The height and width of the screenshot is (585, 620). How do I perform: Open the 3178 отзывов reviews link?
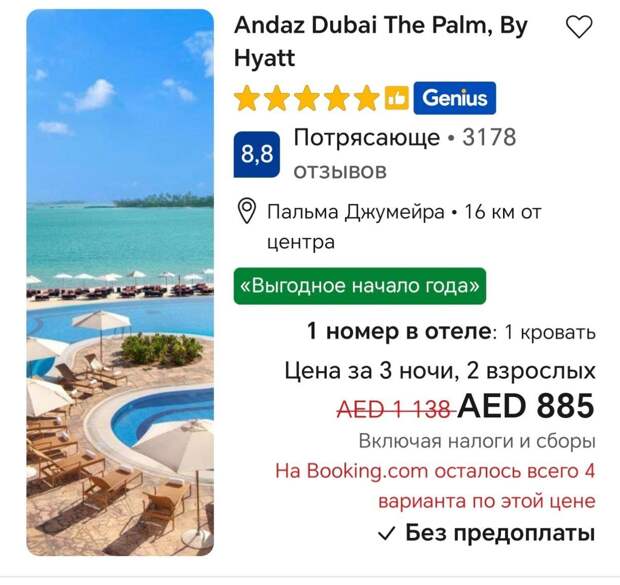click(405, 154)
